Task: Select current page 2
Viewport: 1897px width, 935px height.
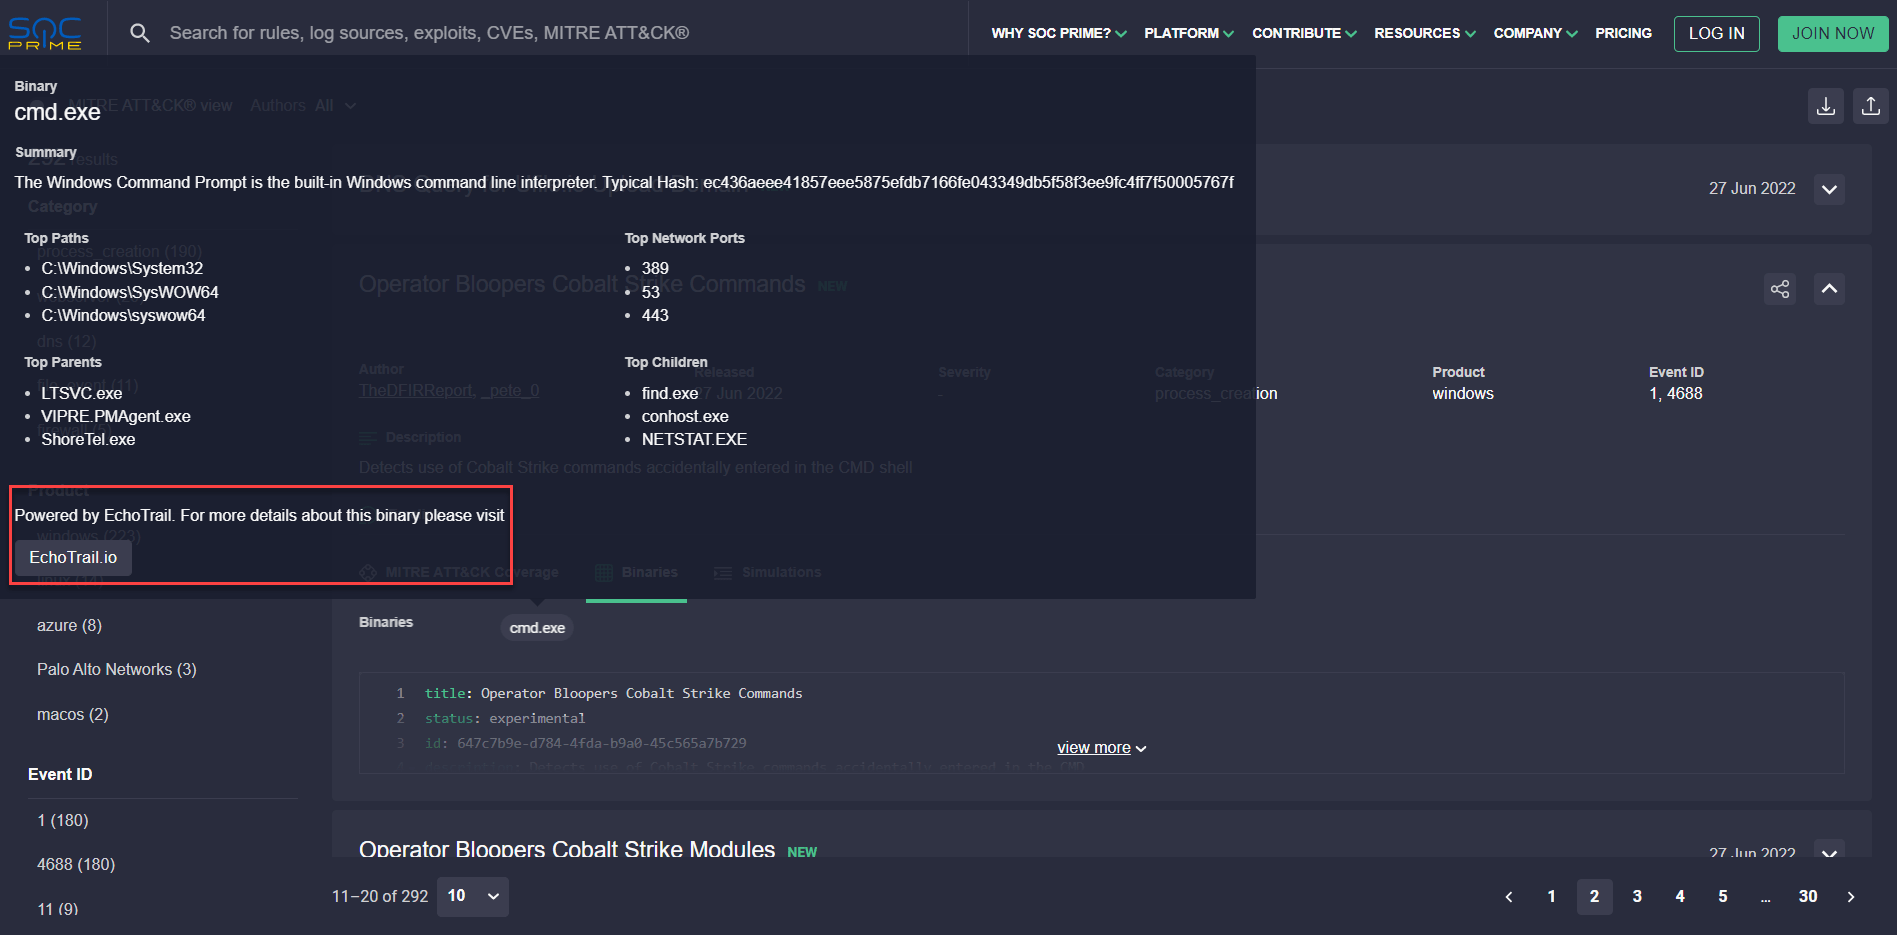Action: tap(1594, 897)
